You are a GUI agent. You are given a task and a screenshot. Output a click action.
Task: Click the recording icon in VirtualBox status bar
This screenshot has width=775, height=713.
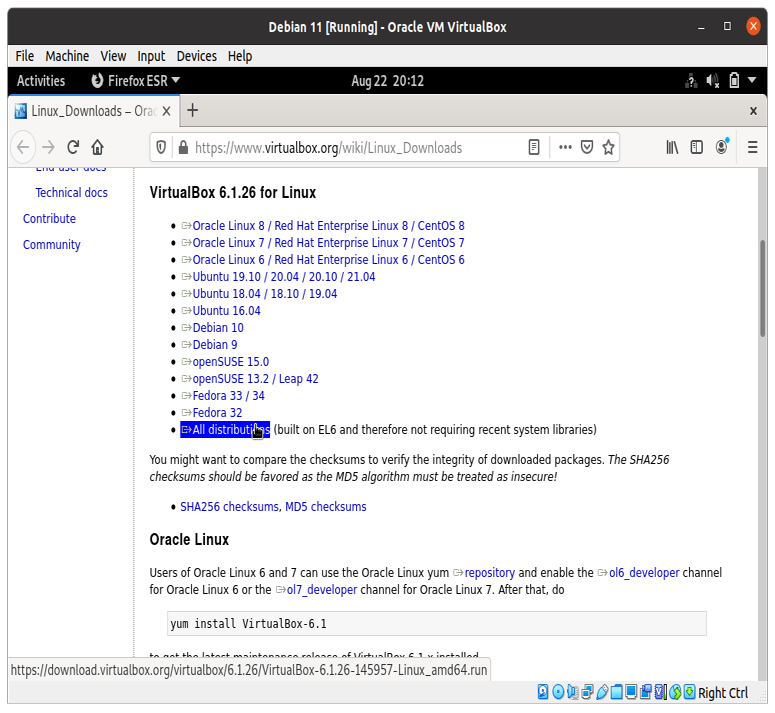(646, 692)
